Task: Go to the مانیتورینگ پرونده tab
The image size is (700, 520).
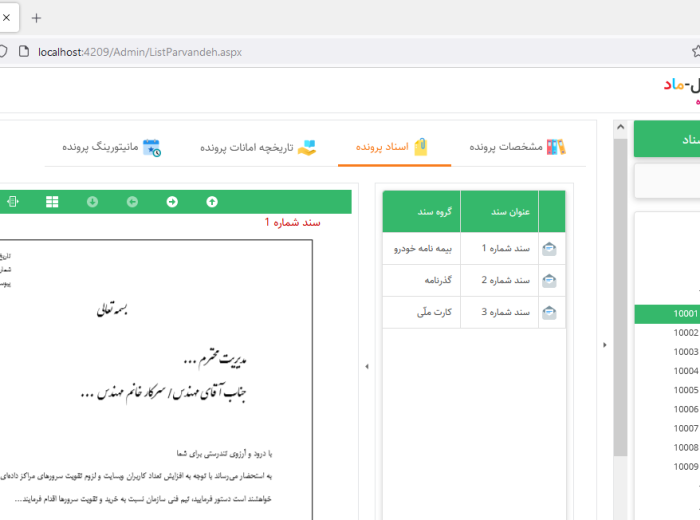Action: pyautogui.click(x=111, y=148)
